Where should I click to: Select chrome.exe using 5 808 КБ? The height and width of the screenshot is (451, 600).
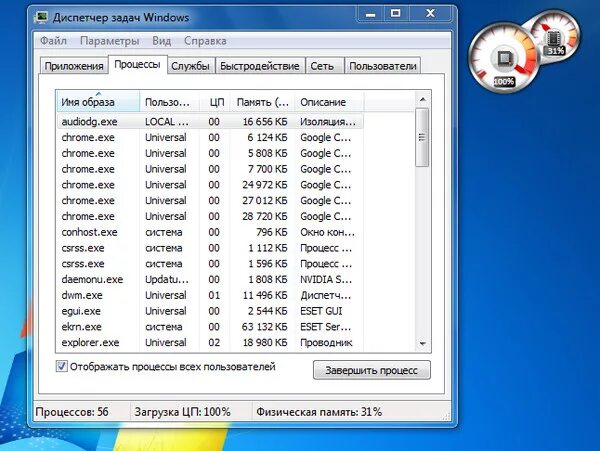coord(210,153)
